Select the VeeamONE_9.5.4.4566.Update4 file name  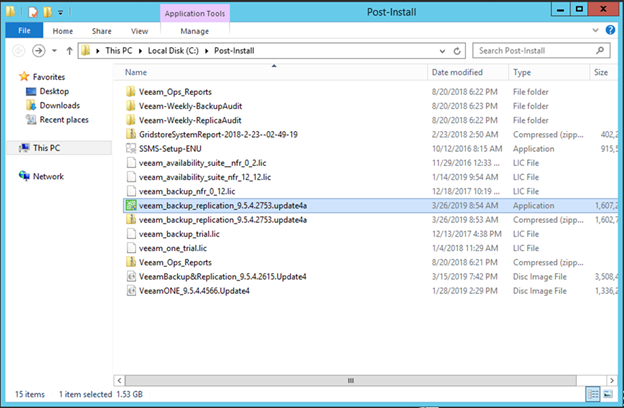click(194, 291)
